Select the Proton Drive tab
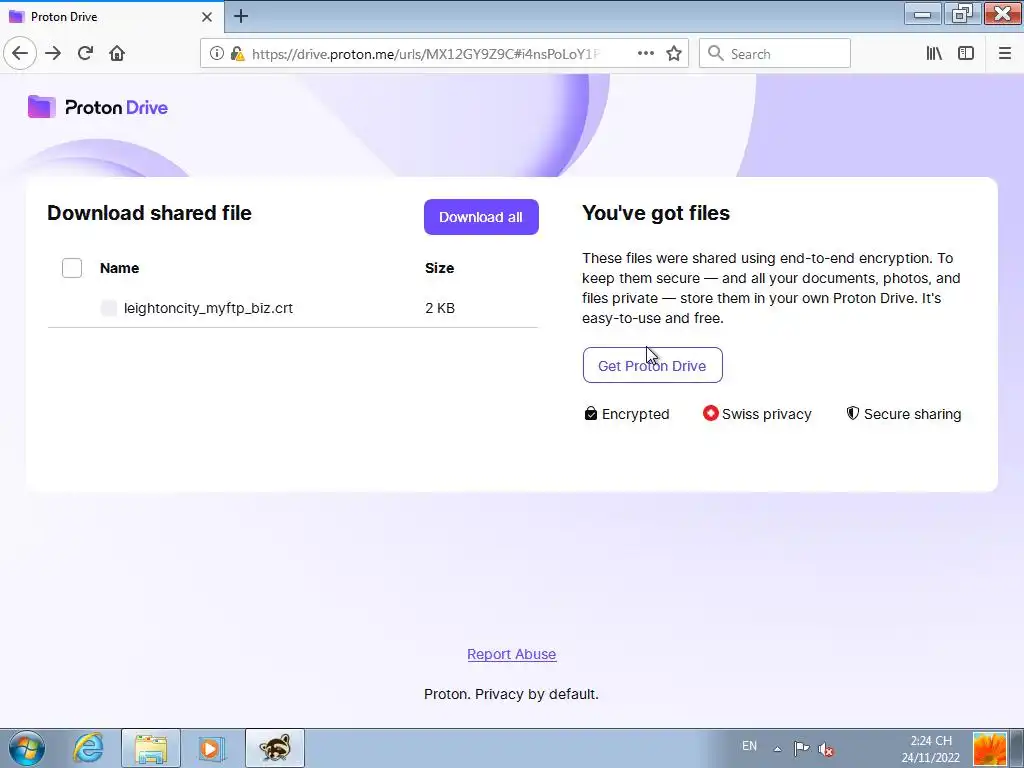 [x=111, y=17]
